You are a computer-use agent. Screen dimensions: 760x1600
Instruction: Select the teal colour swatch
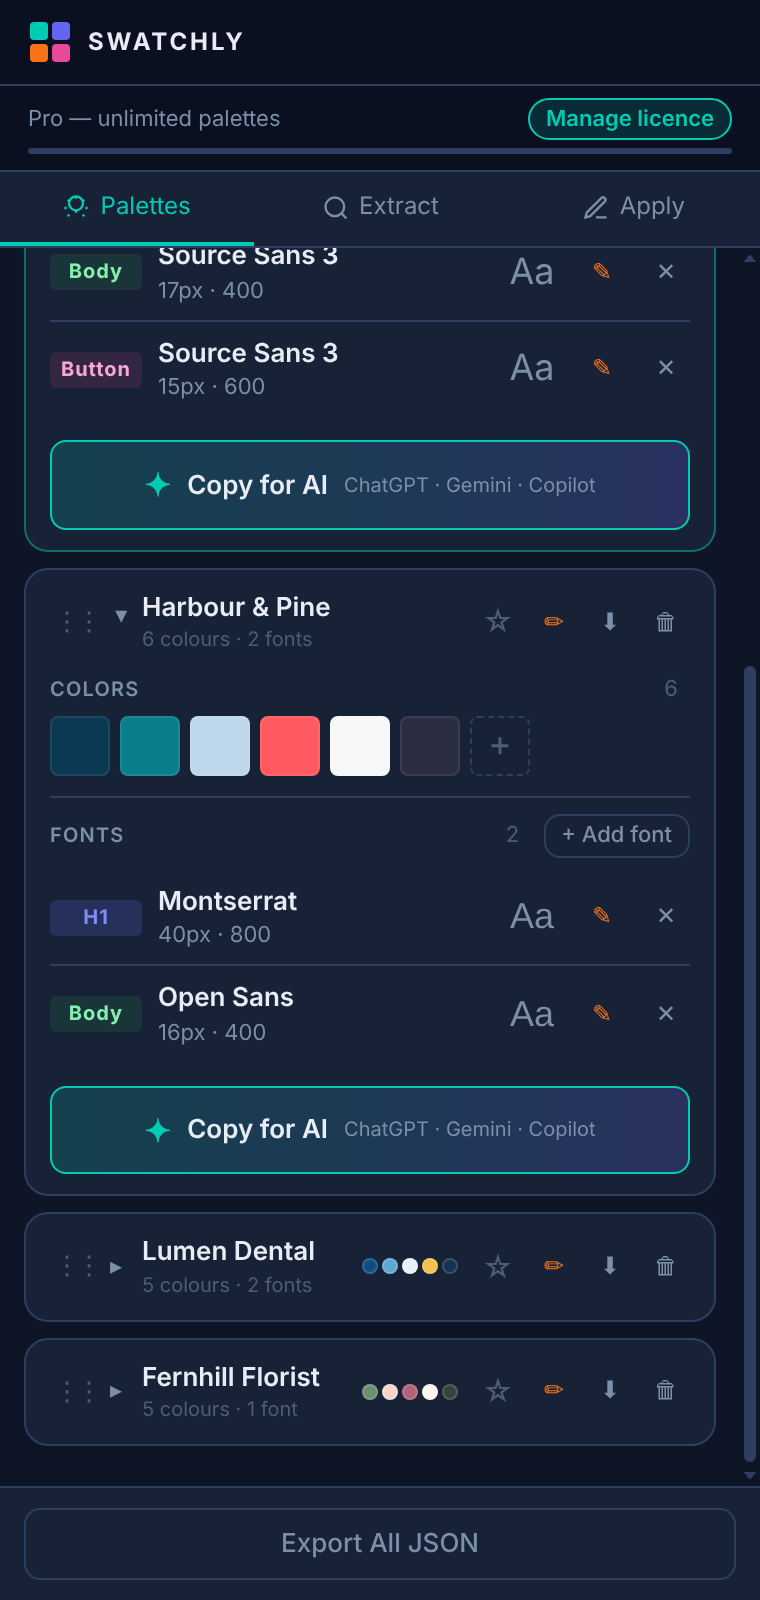pyautogui.click(x=150, y=746)
